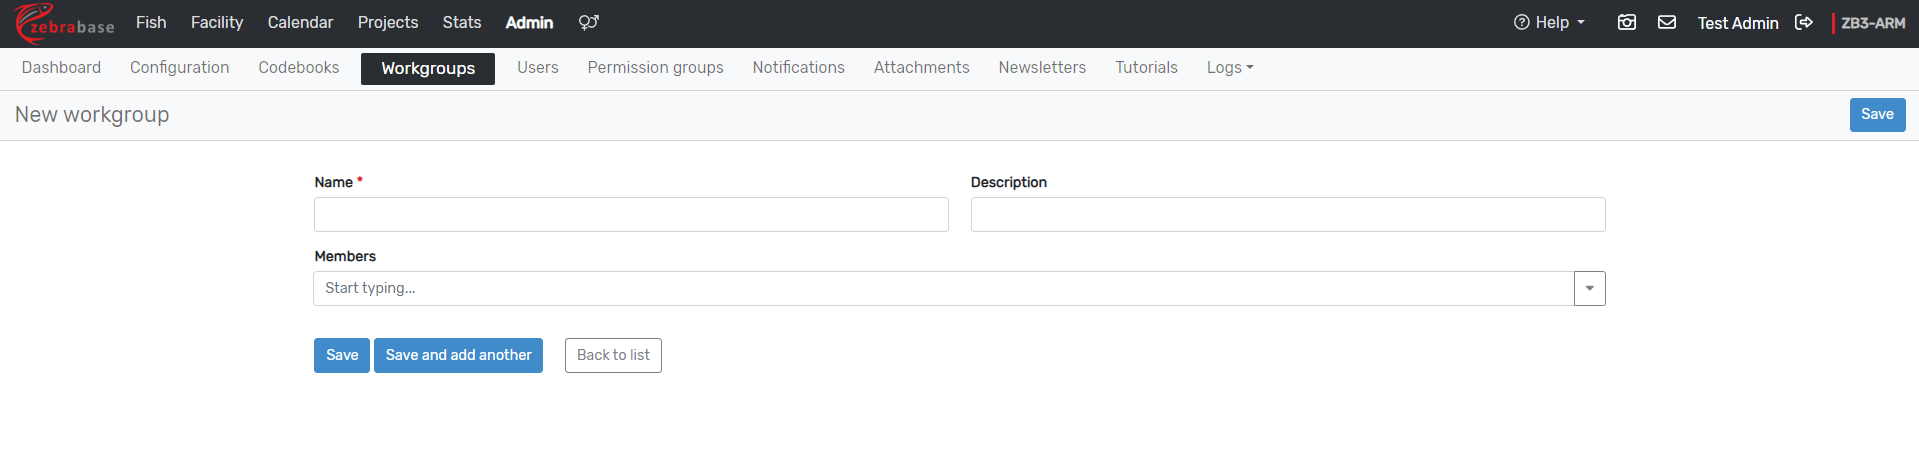Open the Fish menu
This screenshot has height=471, width=1919.
151,22
